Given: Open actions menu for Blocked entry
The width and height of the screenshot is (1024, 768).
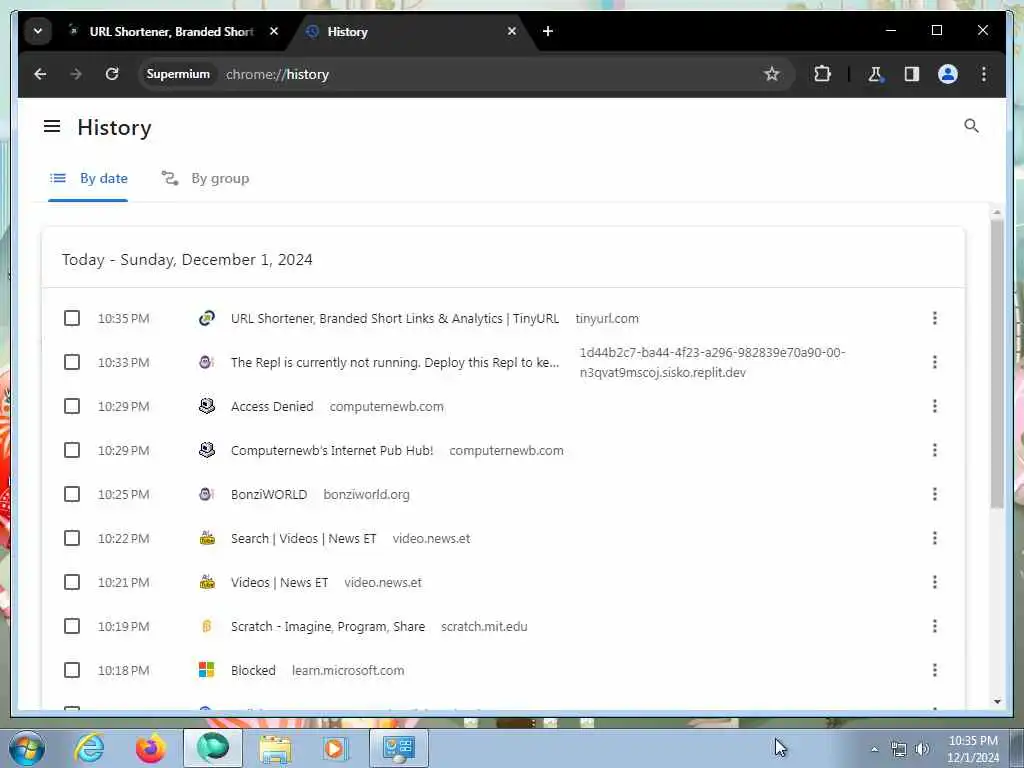Looking at the screenshot, I should [x=935, y=670].
